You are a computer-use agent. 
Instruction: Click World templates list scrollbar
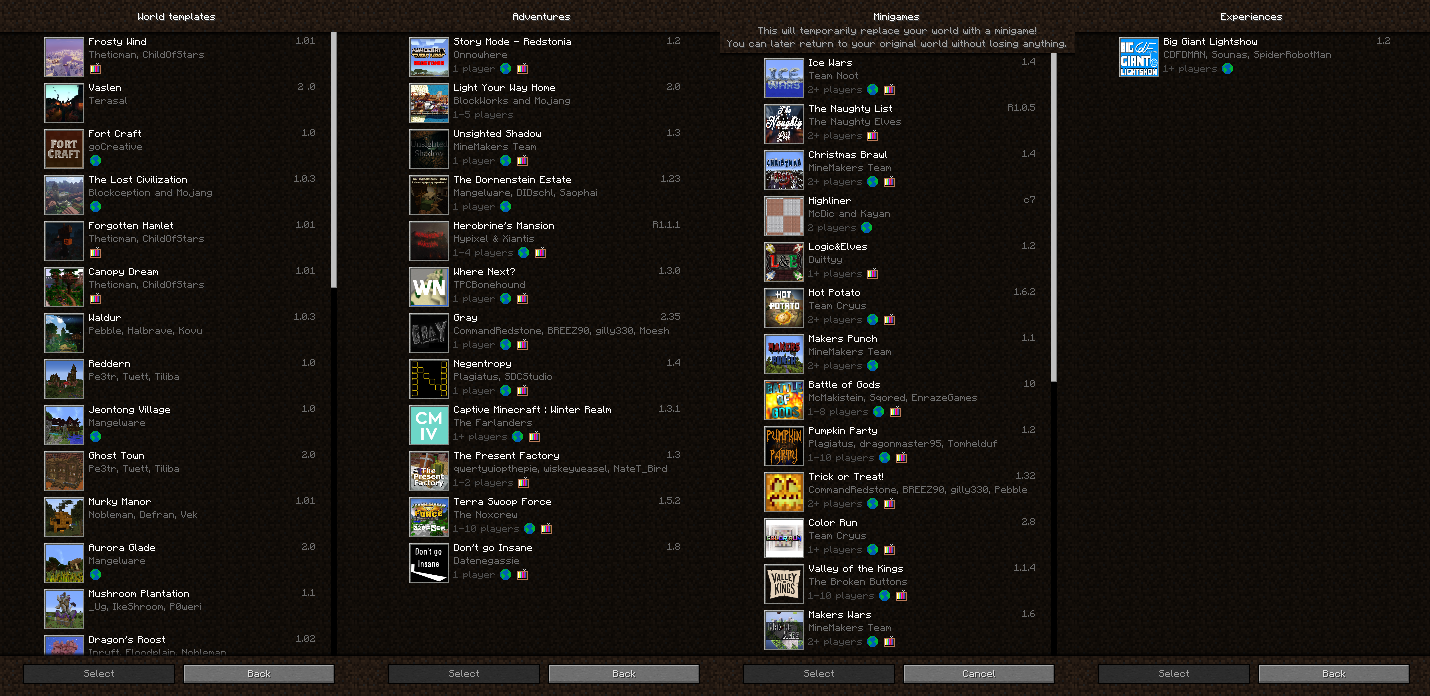(x=334, y=160)
